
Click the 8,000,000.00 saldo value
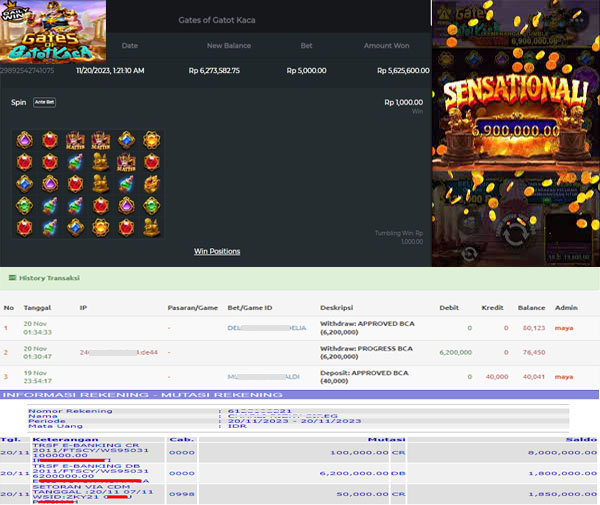(x=562, y=453)
